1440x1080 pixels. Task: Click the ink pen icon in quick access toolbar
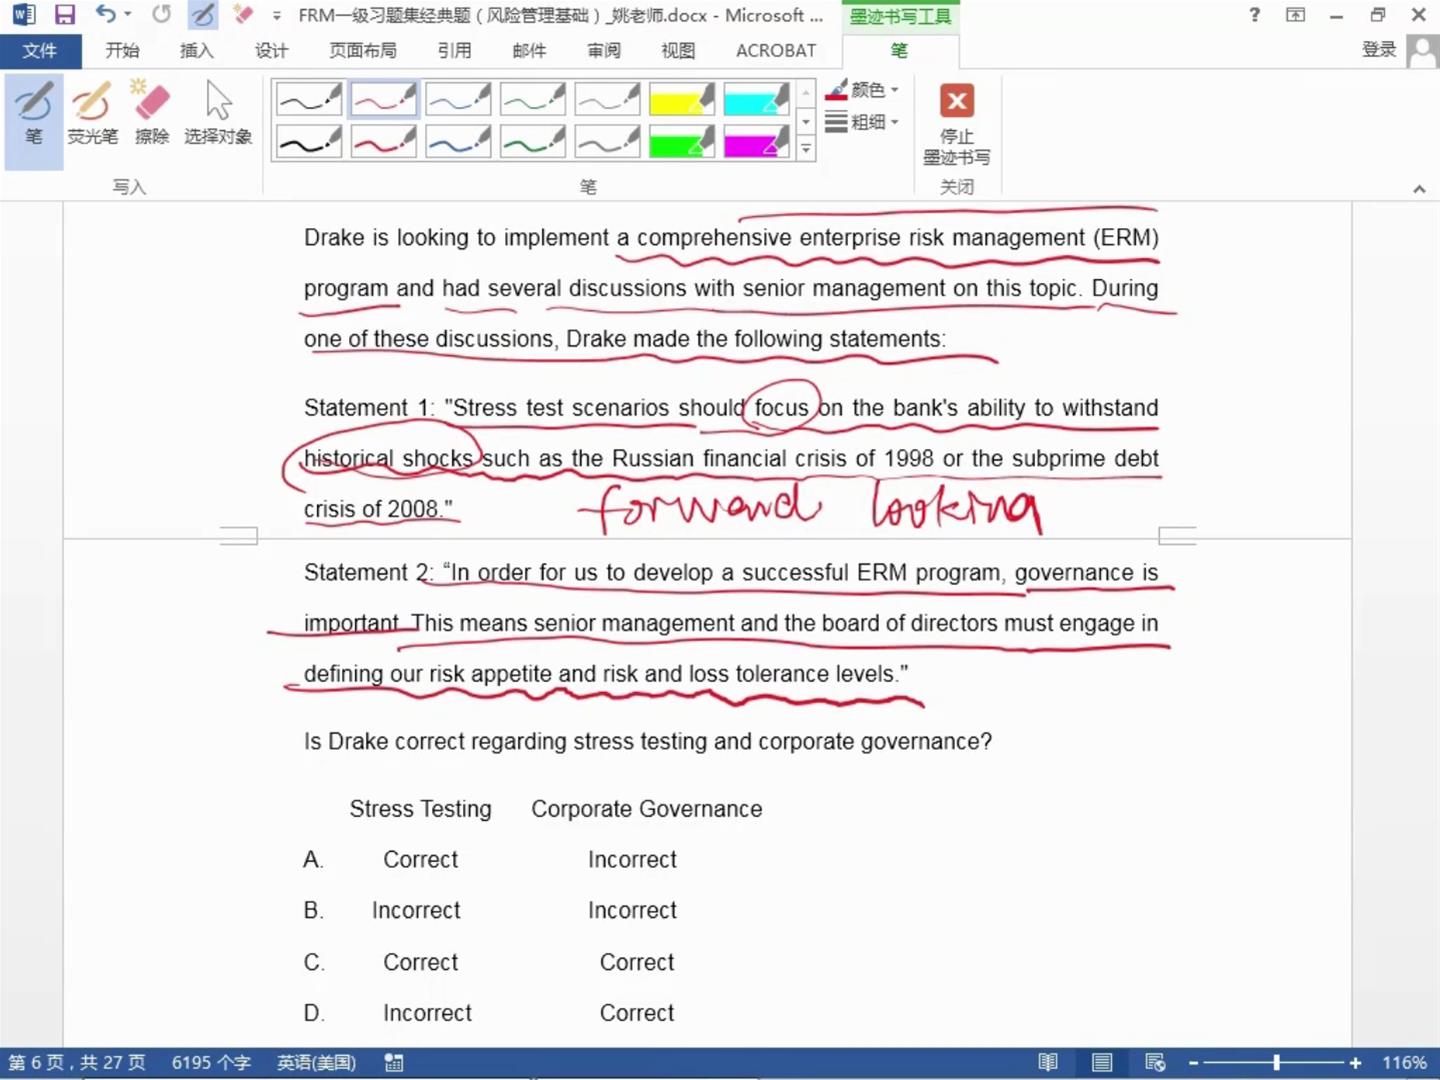point(203,15)
